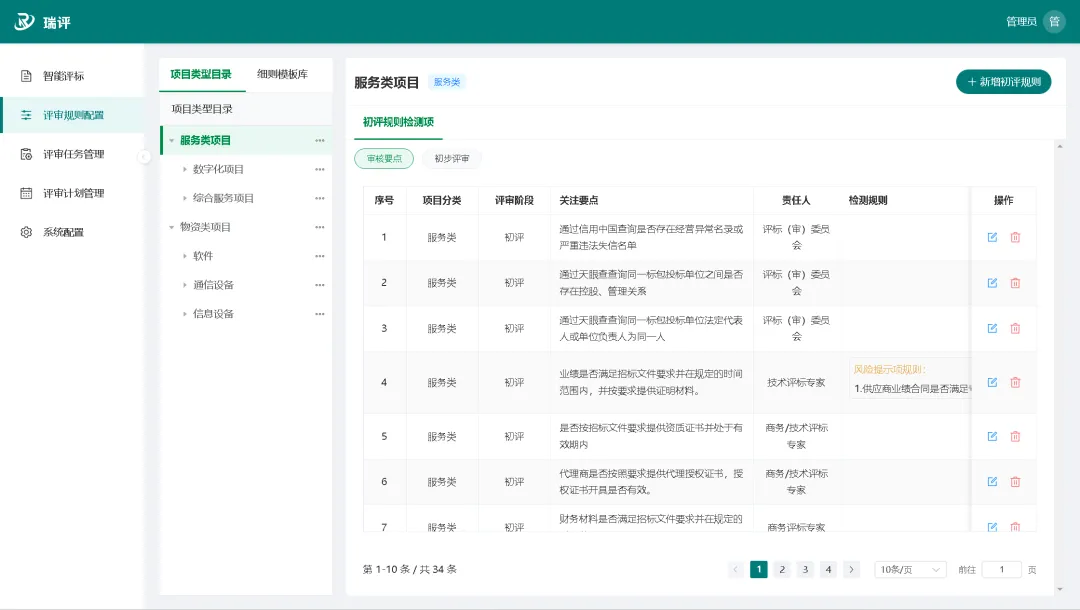Image resolution: width=1080 pixels, height=610 pixels.
Task: Open more options for 通信设备
Action: 320,285
